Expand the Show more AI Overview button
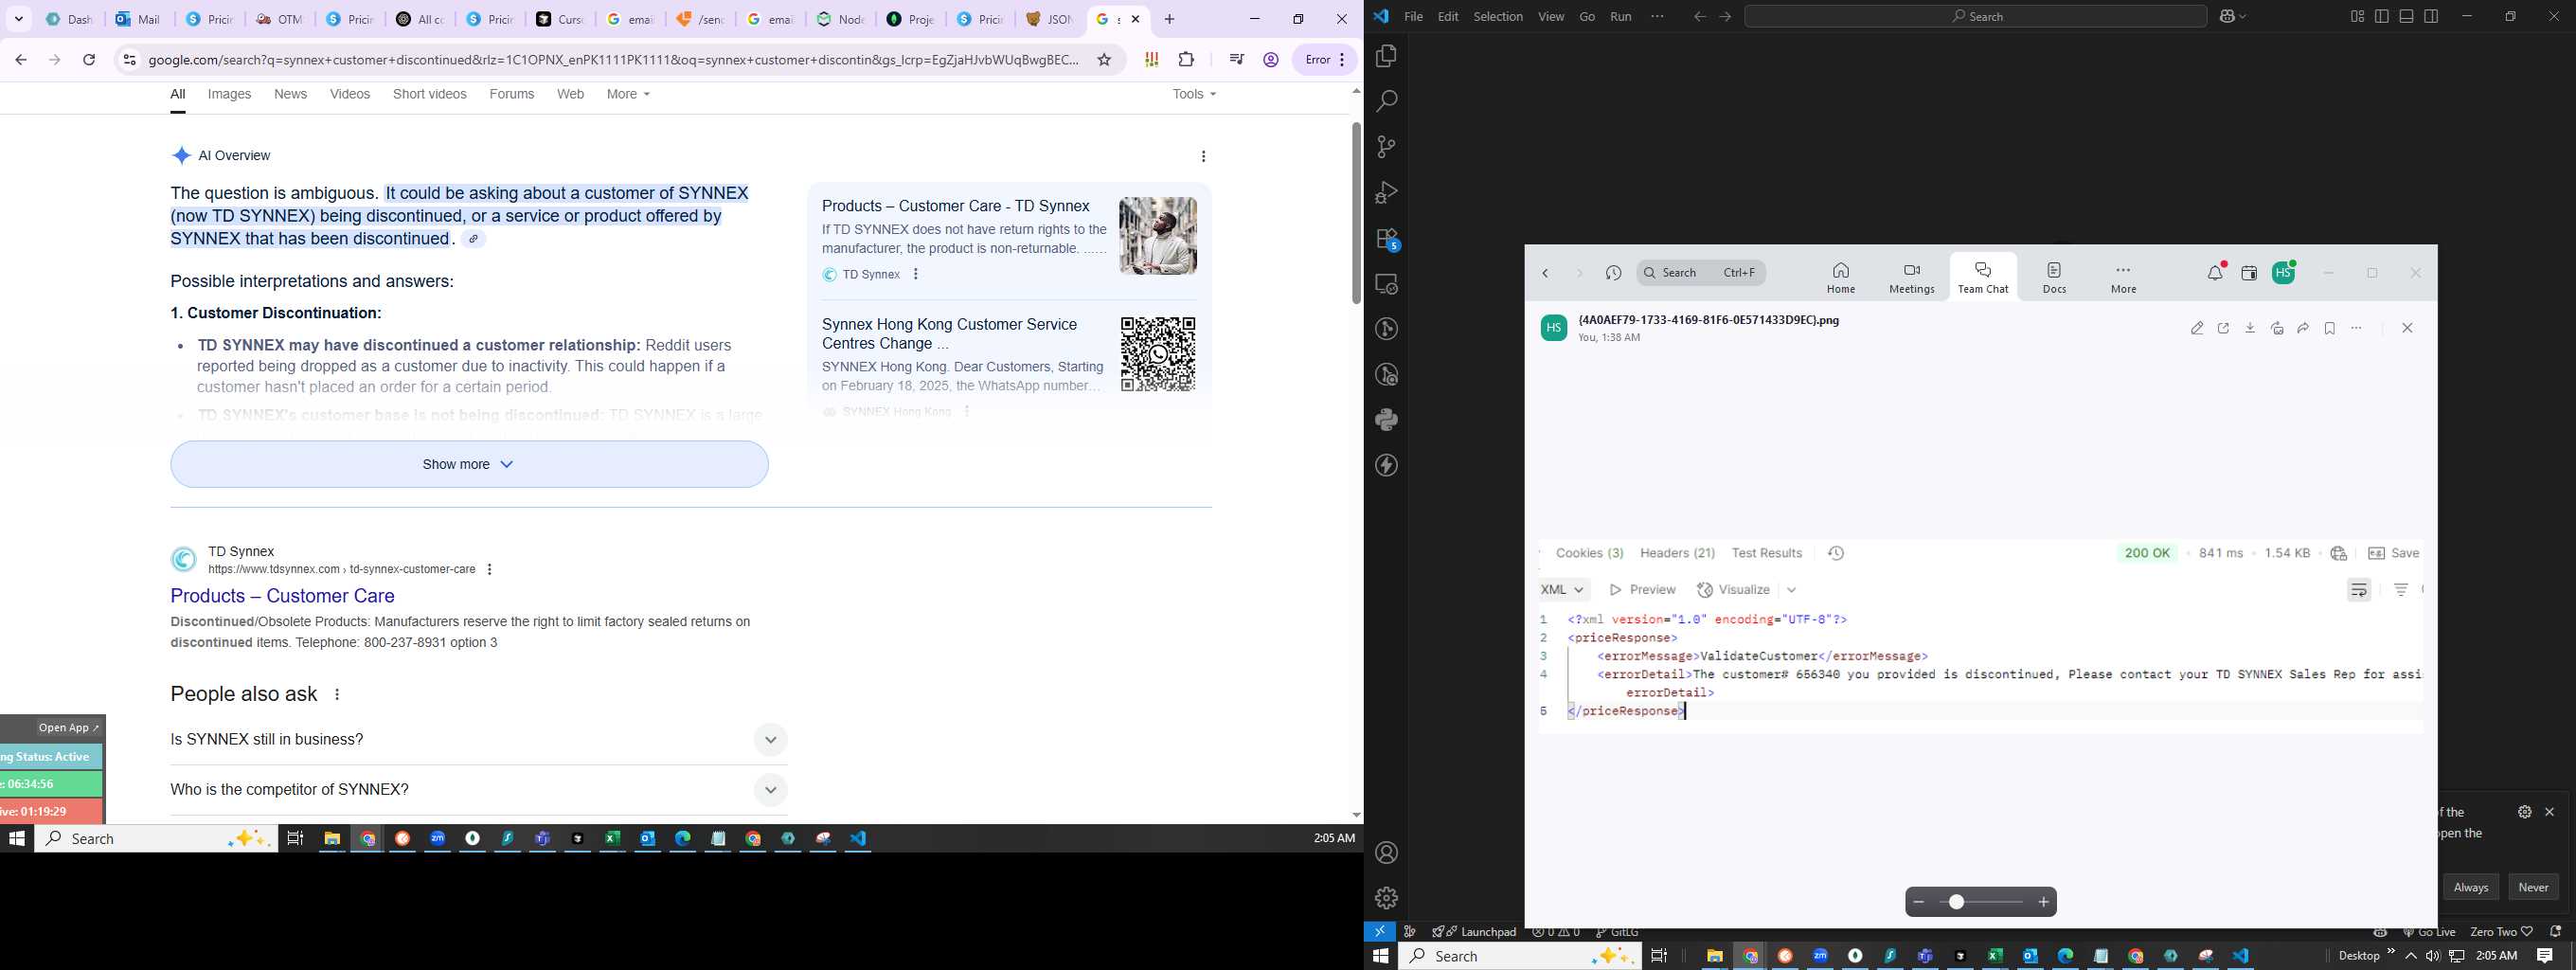2576x970 pixels. pyautogui.click(x=469, y=464)
